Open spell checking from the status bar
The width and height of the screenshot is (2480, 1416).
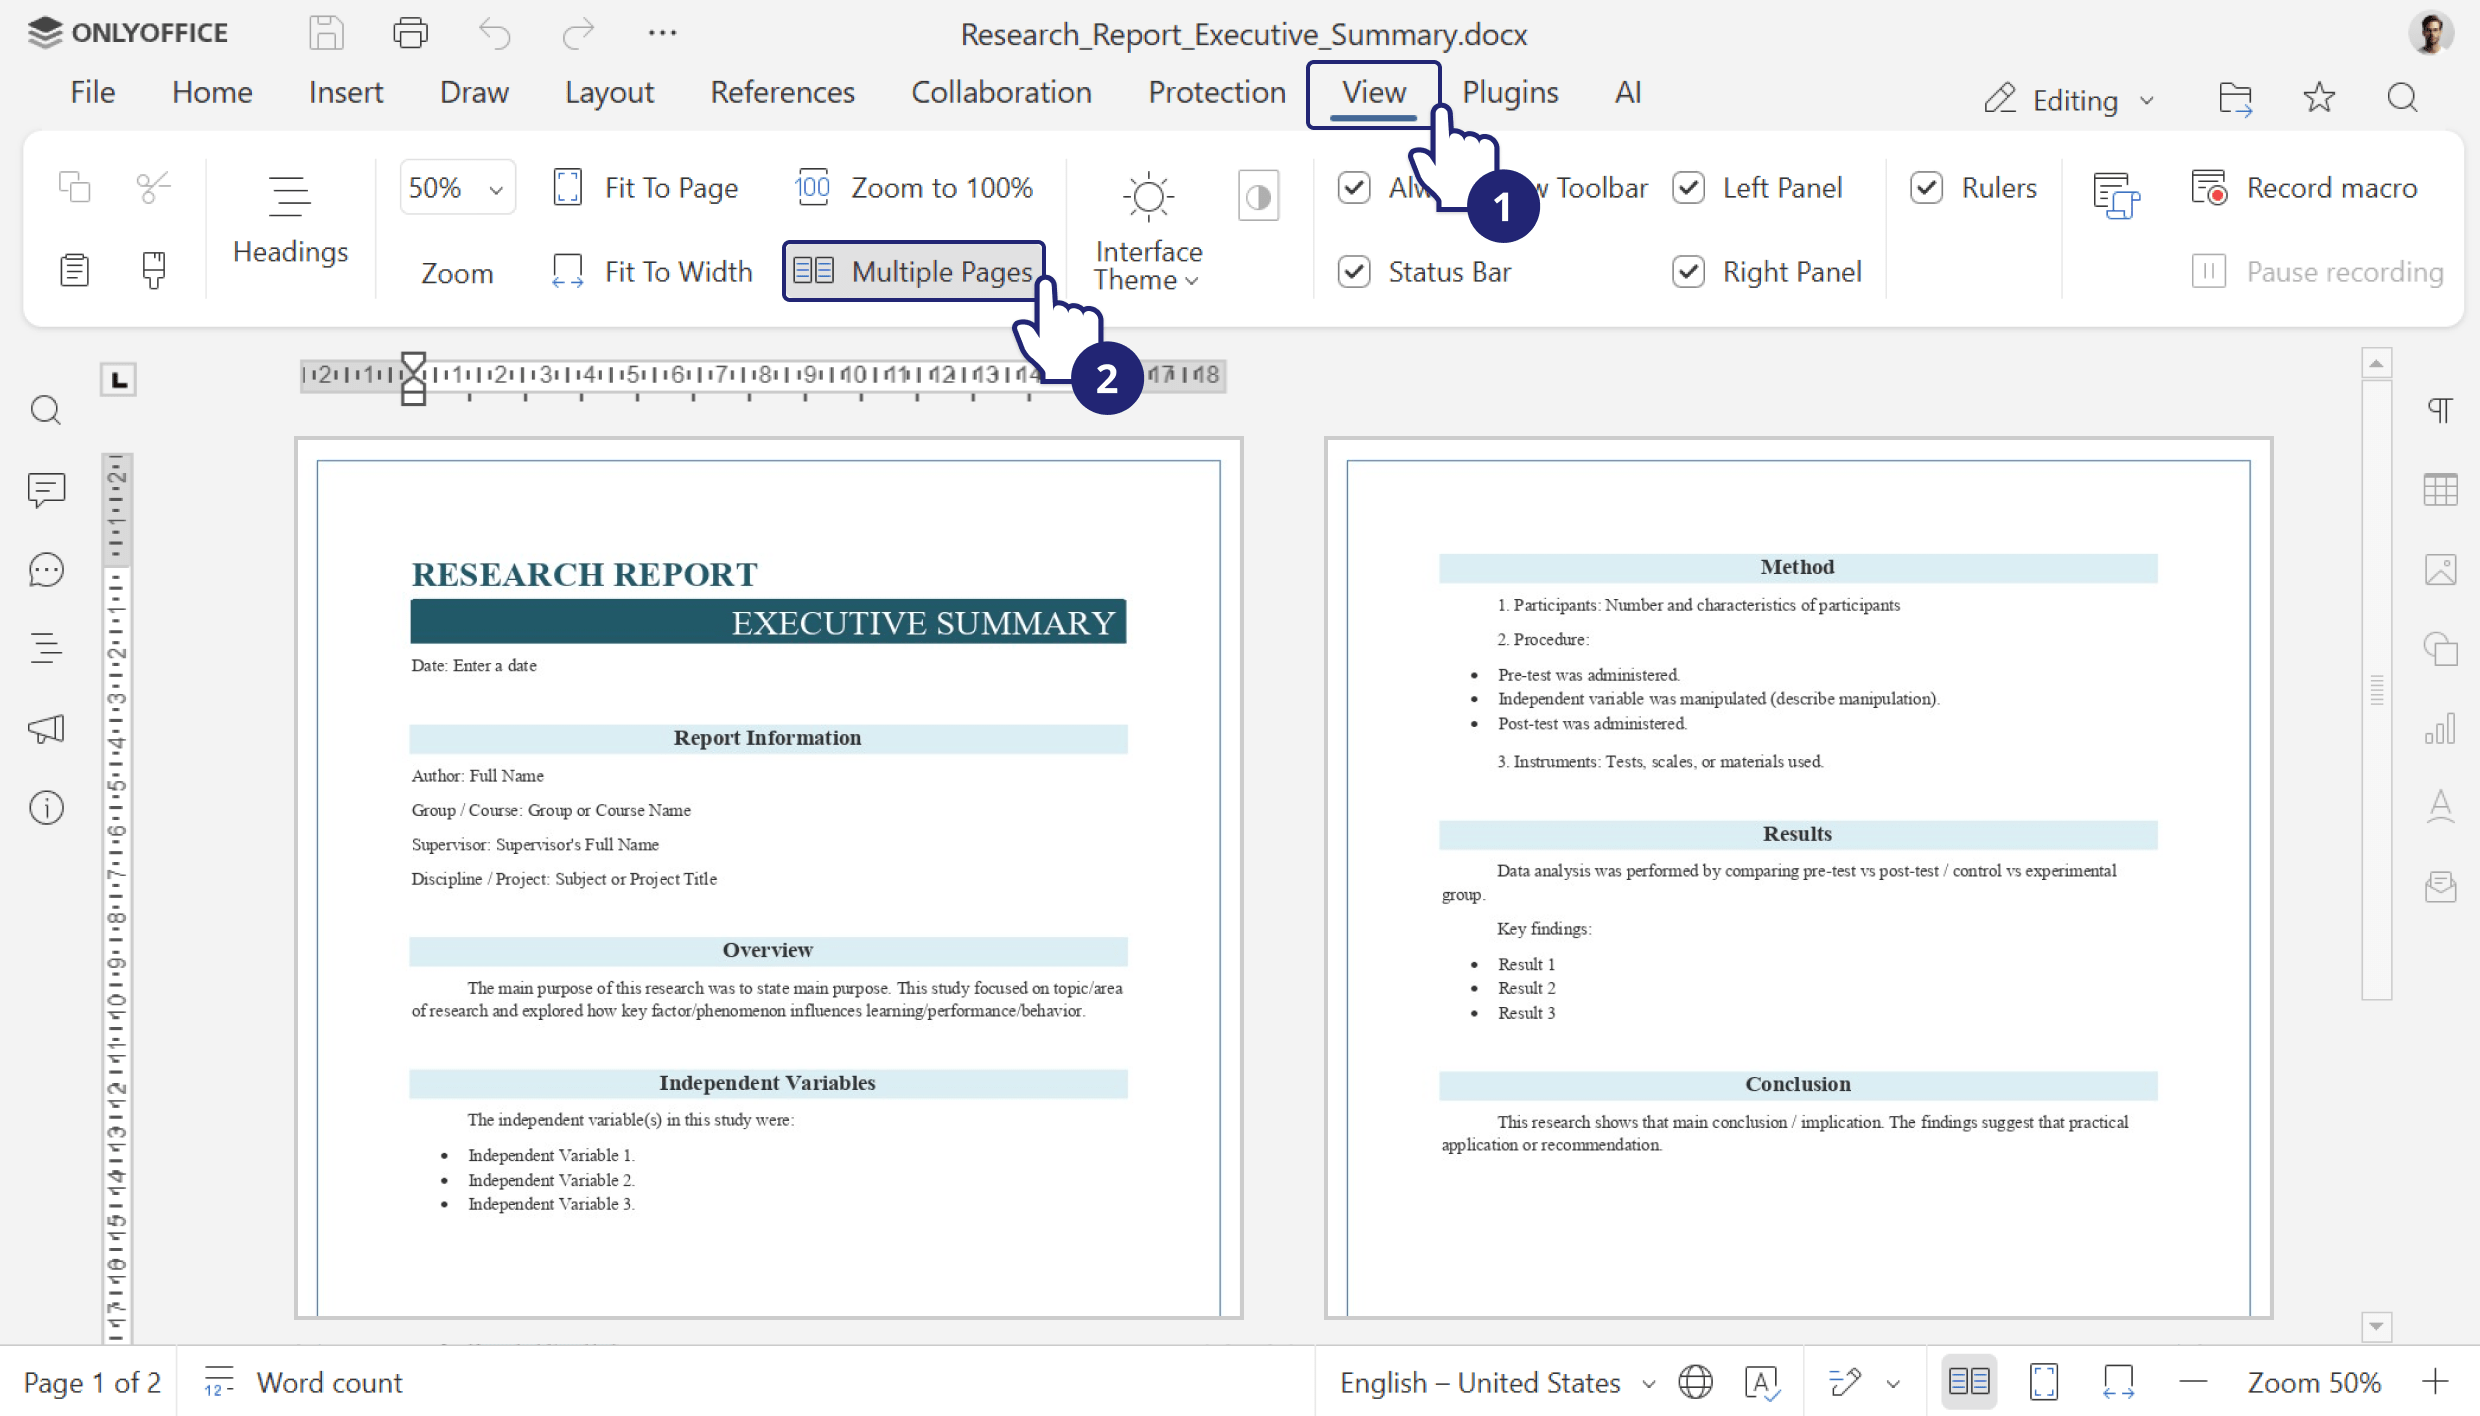pyautogui.click(x=1762, y=1382)
